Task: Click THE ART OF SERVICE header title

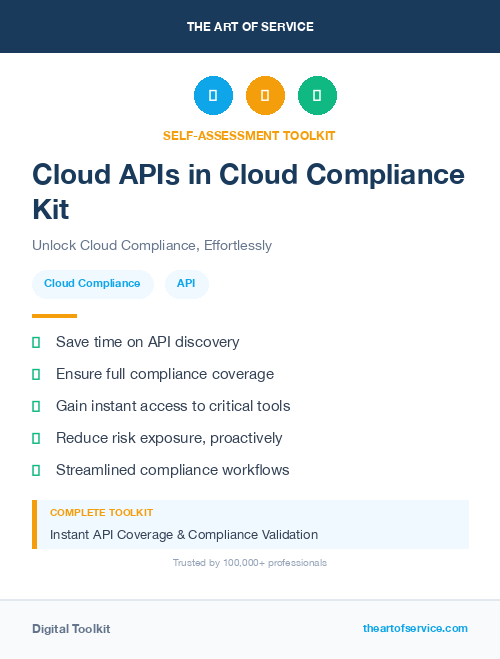Action: click(x=250, y=27)
